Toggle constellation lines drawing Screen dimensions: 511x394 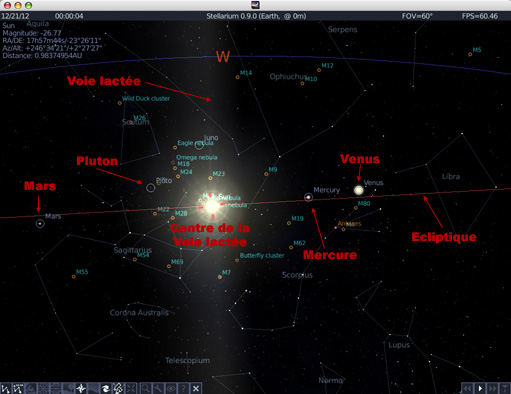(x=6, y=388)
